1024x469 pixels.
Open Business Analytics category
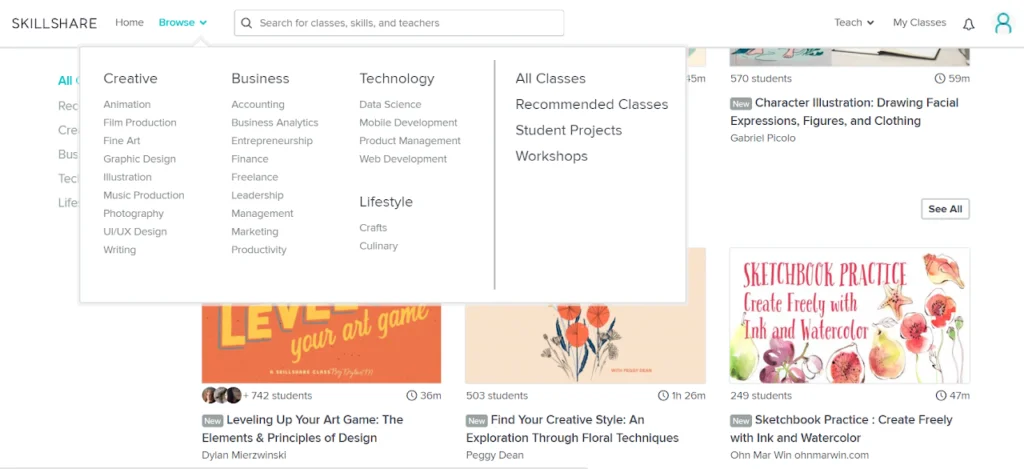[x=275, y=123]
